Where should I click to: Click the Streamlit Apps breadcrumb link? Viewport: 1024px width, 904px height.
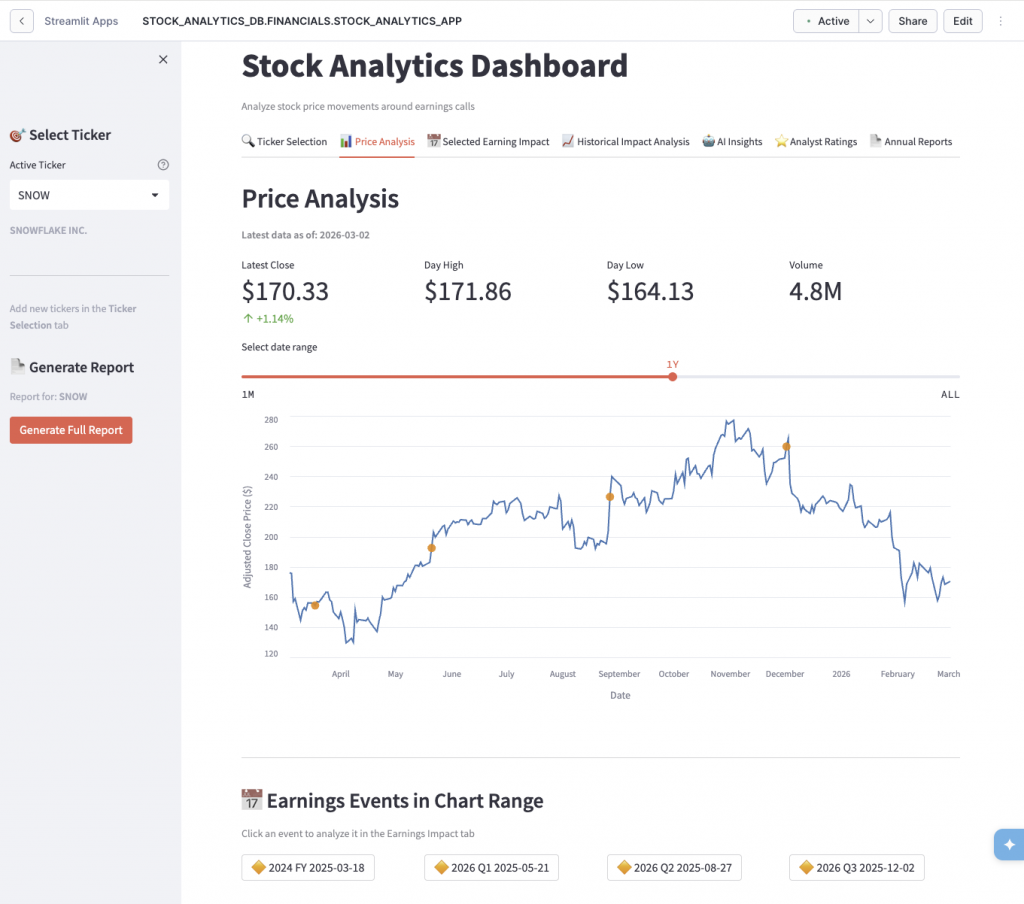click(x=81, y=21)
